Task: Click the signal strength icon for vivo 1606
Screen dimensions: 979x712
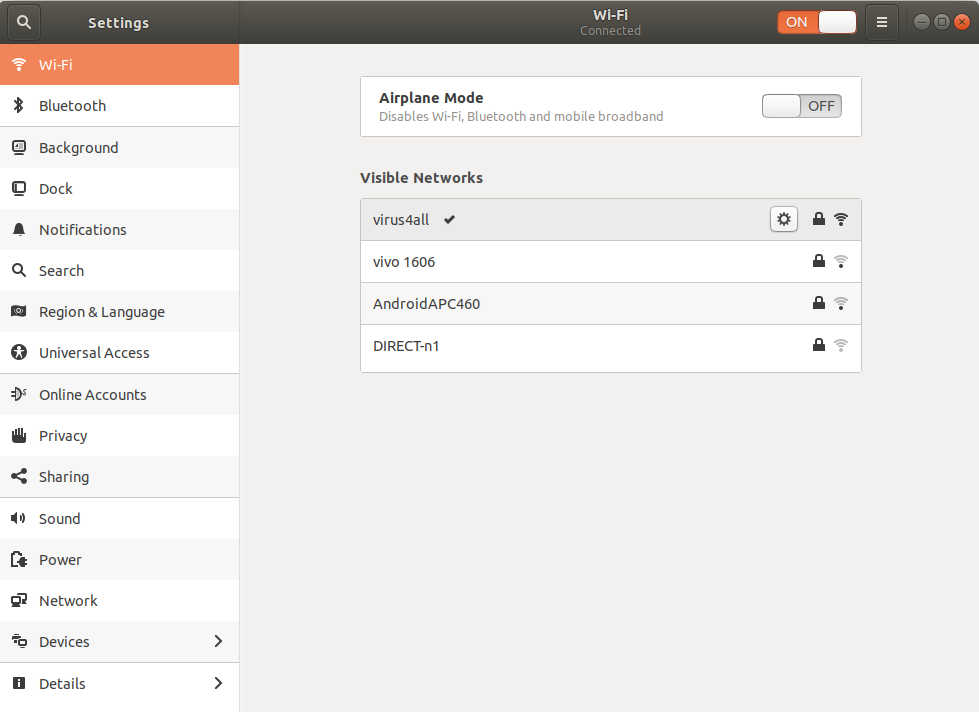Action: pyautogui.click(x=841, y=261)
